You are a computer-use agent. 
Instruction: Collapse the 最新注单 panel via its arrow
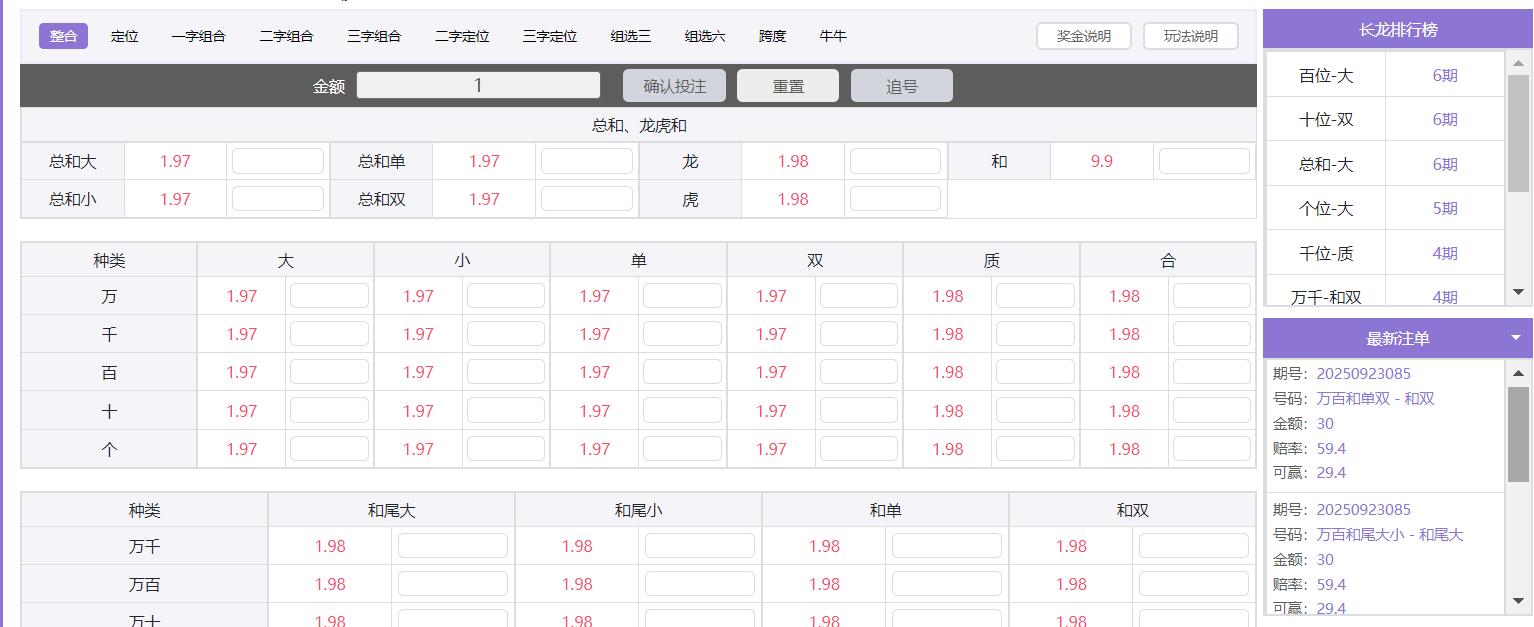pyautogui.click(x=1516, y=338)
